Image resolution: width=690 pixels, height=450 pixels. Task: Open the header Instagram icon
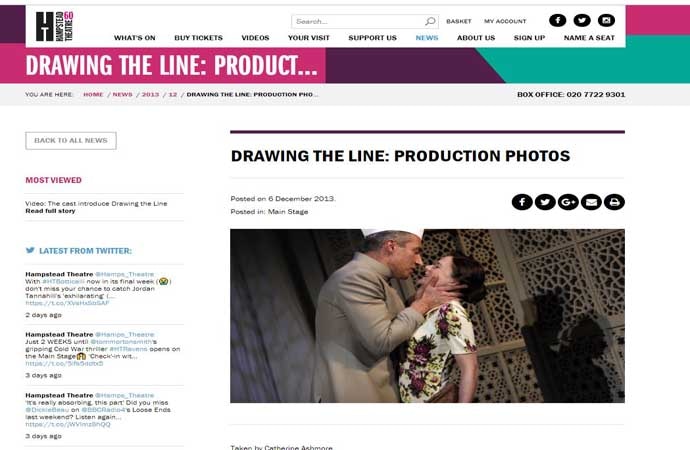606,20
